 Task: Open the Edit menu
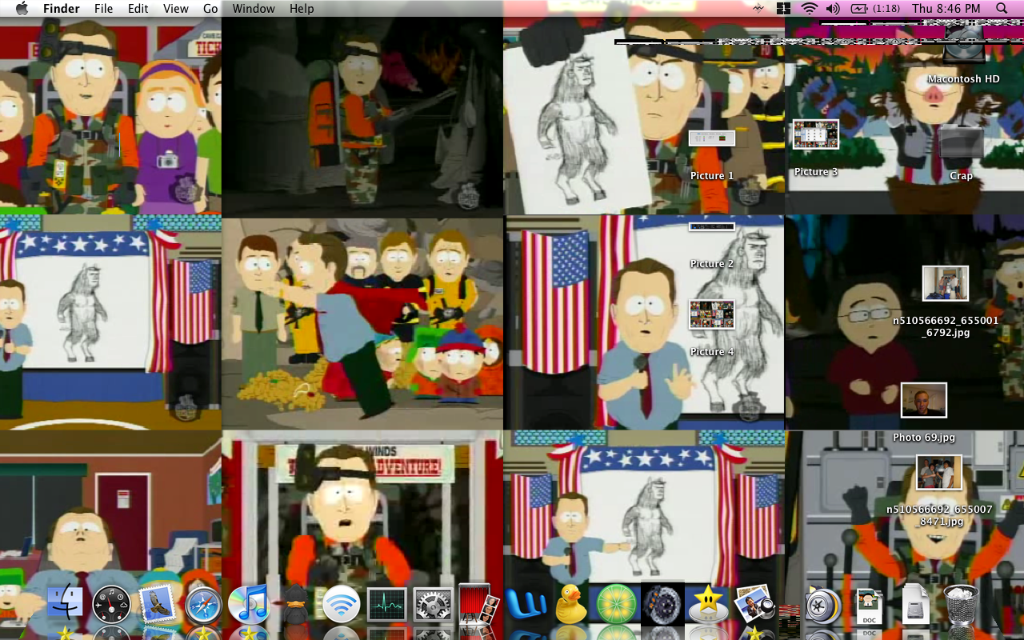tap(138, 8)
